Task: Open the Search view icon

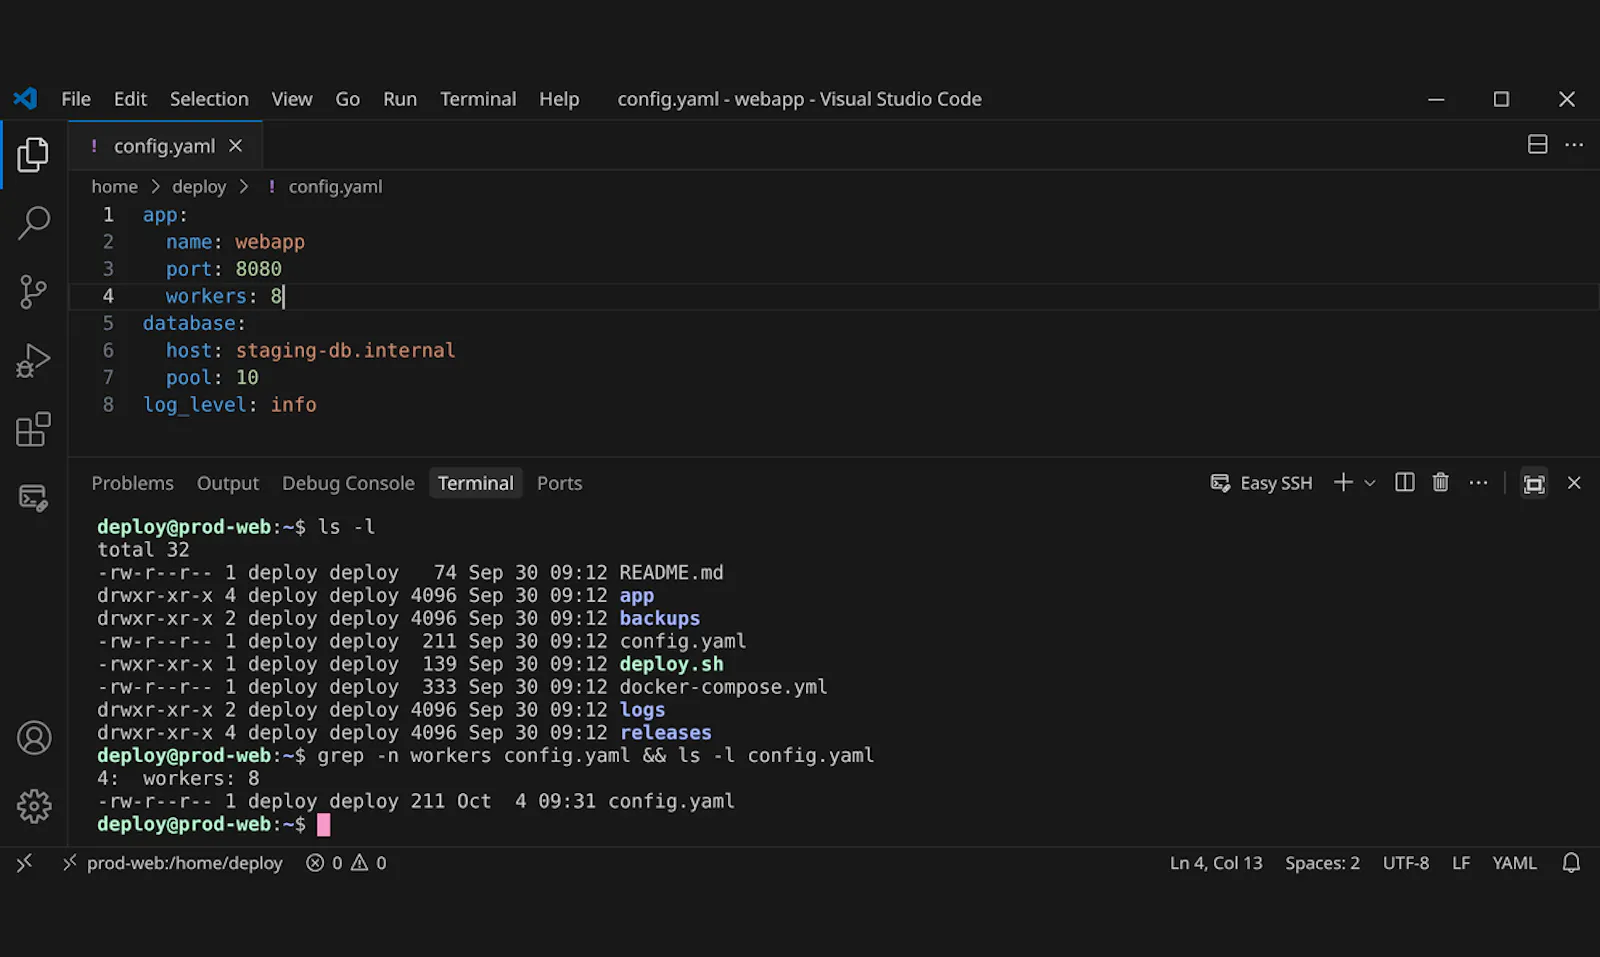Action: point(33,223)
